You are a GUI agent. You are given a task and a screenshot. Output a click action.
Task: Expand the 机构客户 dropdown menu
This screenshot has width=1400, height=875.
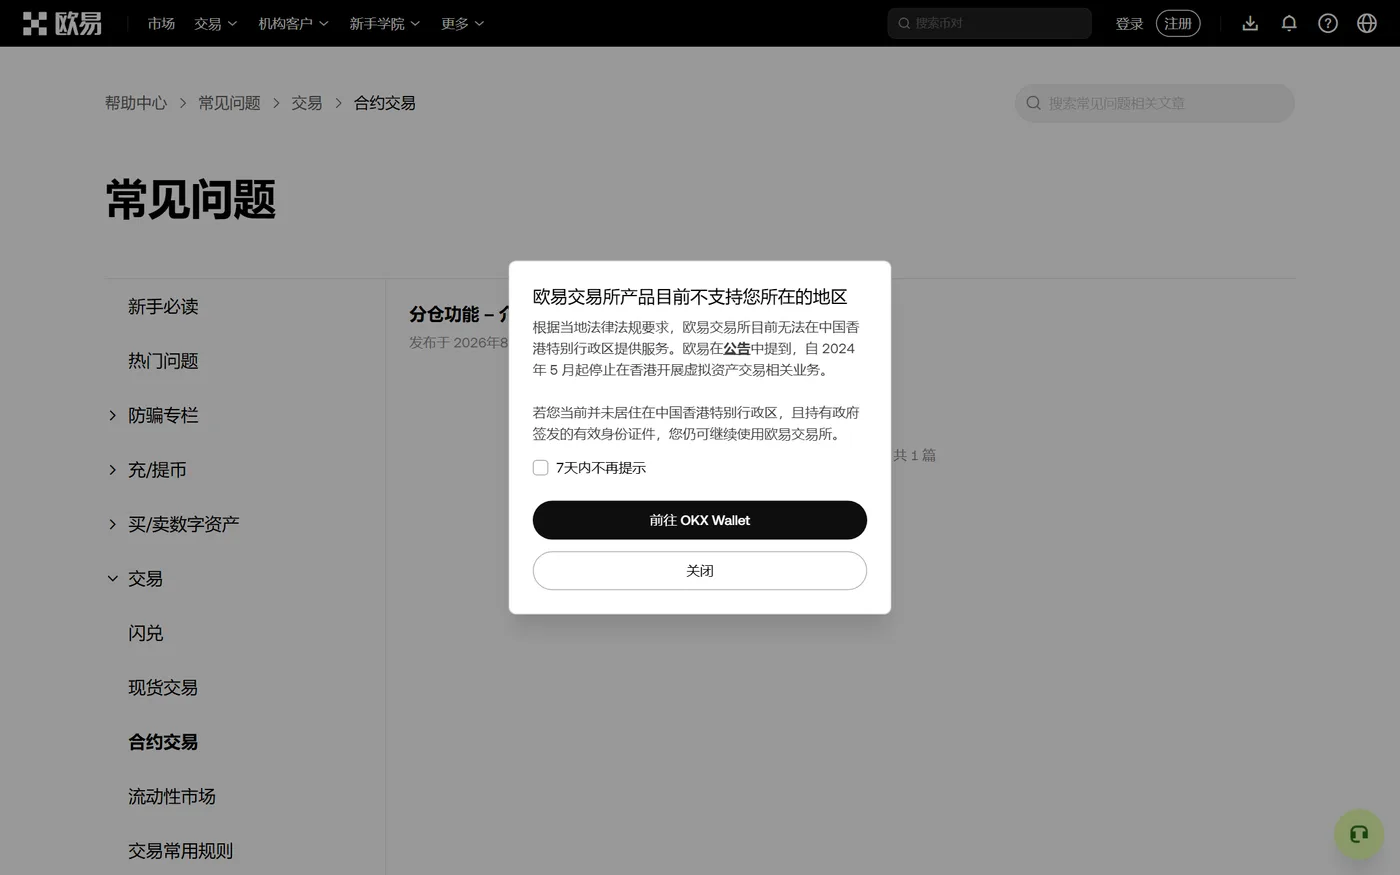point(293,23)
